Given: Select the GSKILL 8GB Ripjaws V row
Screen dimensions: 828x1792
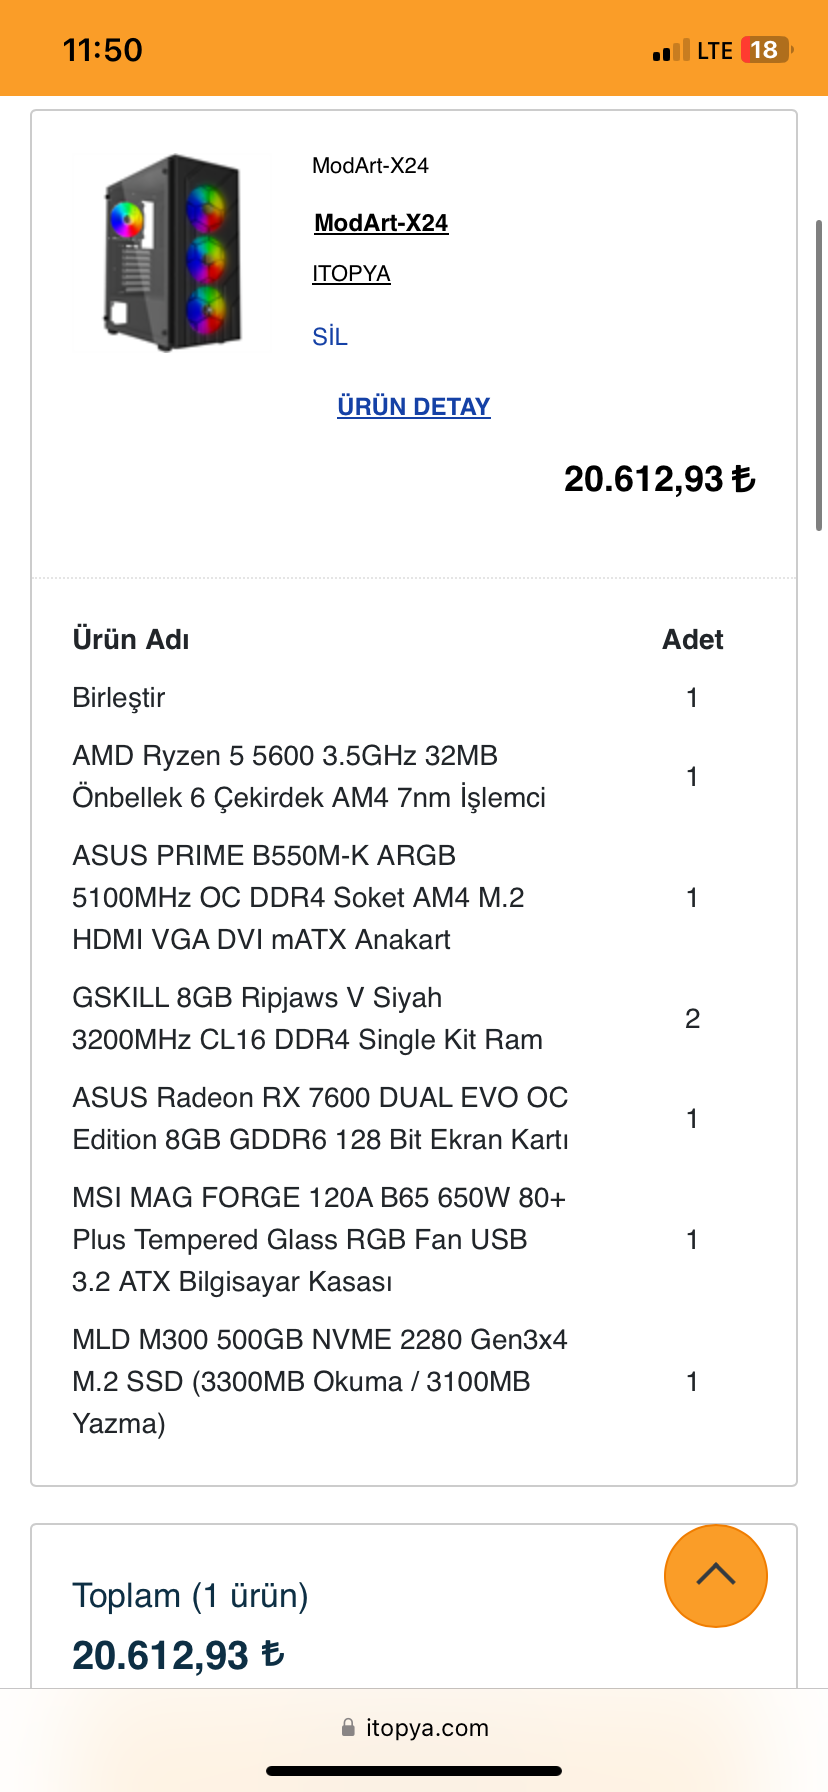Looking at the screenshot, I should click(307, 1019).
